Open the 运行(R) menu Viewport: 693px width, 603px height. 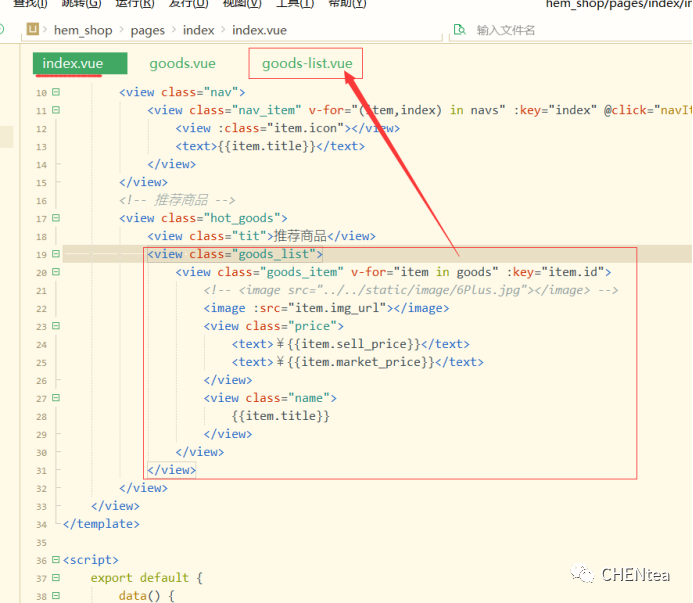click(135, 4)
